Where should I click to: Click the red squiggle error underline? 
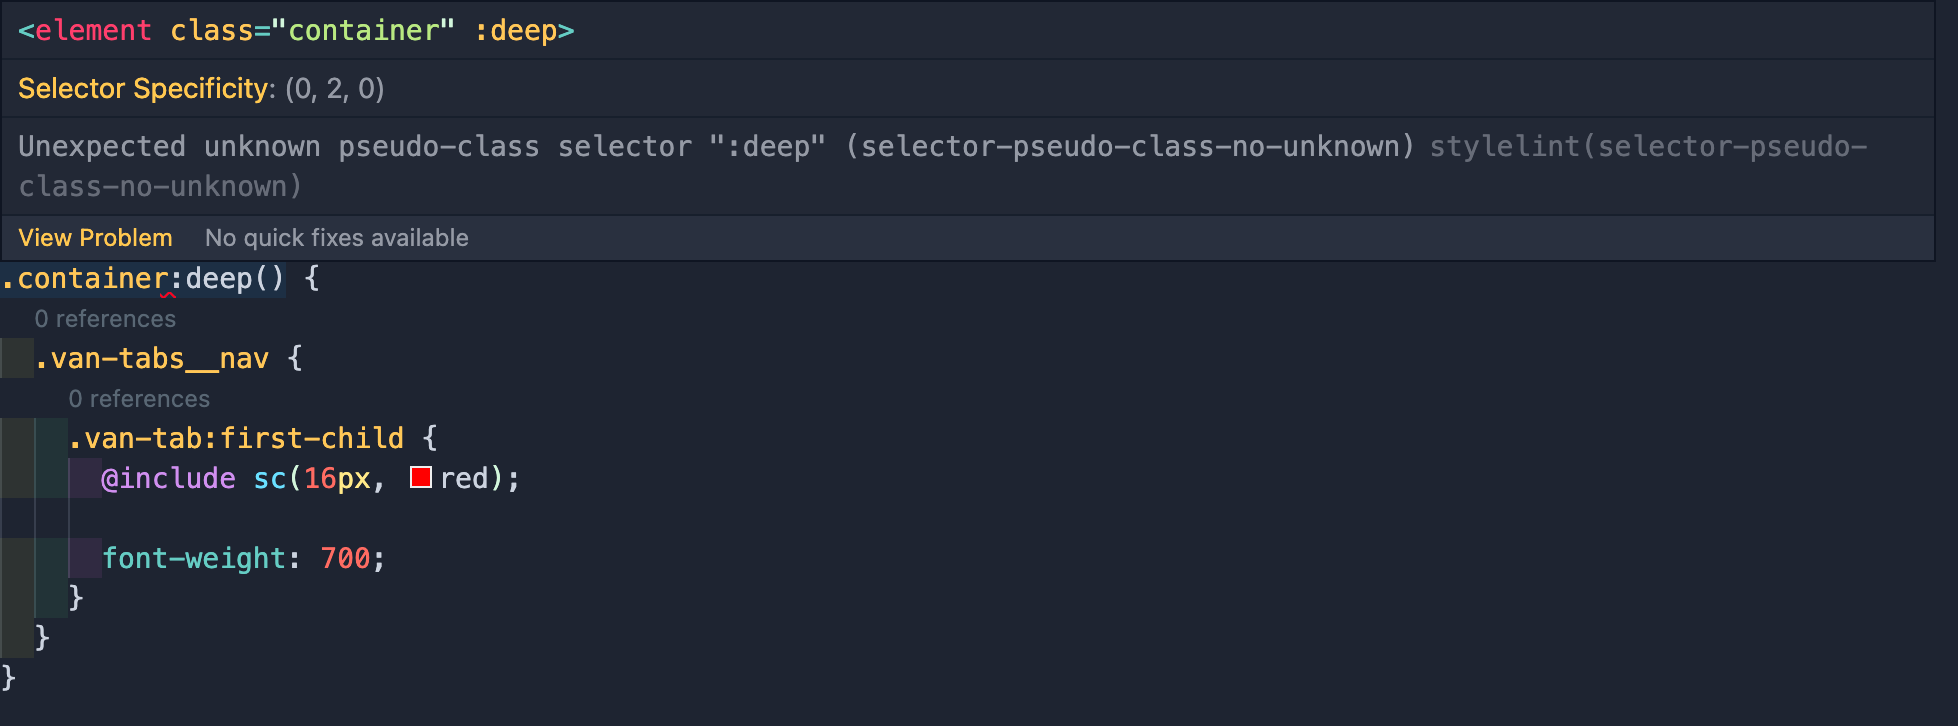click(x=168, y=295)
